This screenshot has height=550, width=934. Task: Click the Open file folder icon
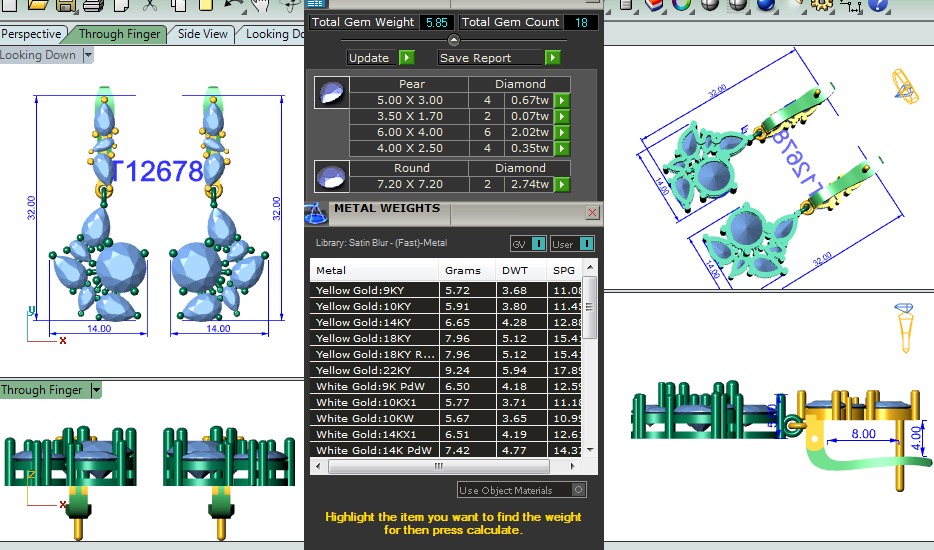38,5
